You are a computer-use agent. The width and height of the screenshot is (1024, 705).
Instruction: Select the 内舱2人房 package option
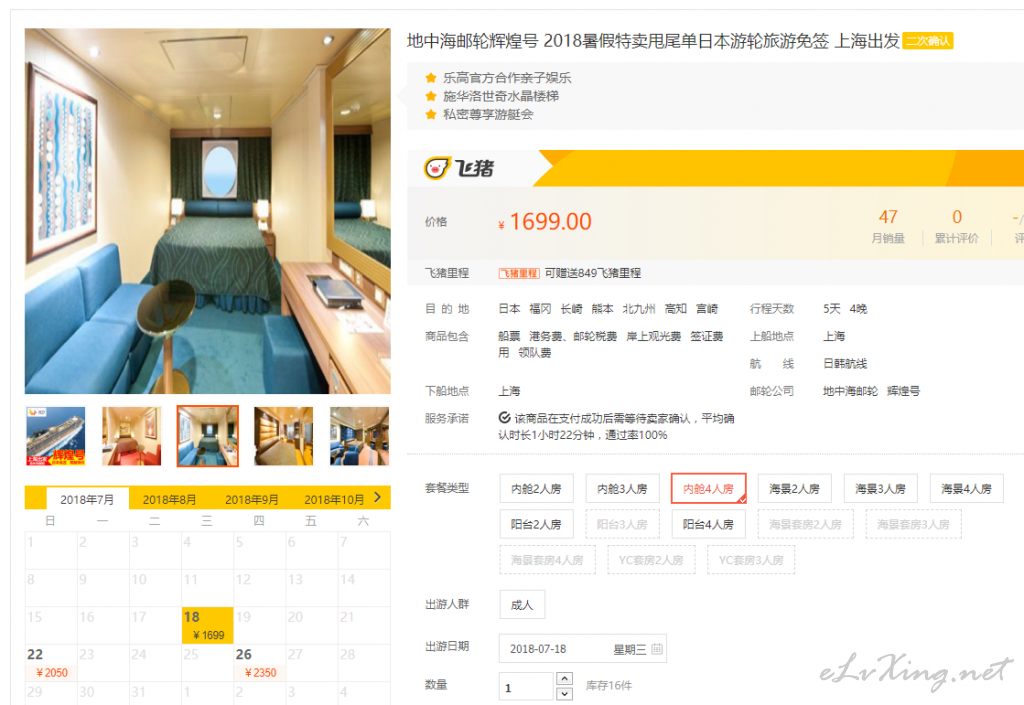pos(536,489)
